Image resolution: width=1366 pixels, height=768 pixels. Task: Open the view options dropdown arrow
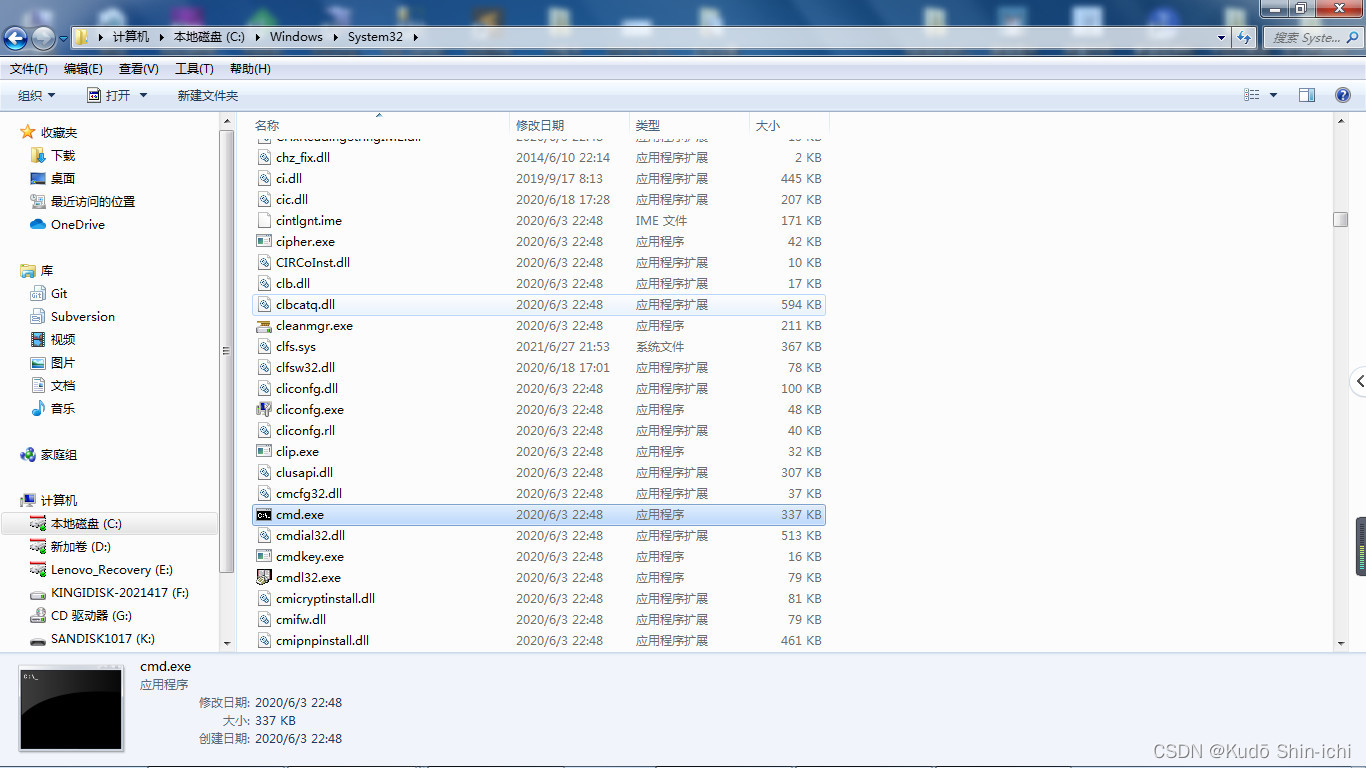1273,95
